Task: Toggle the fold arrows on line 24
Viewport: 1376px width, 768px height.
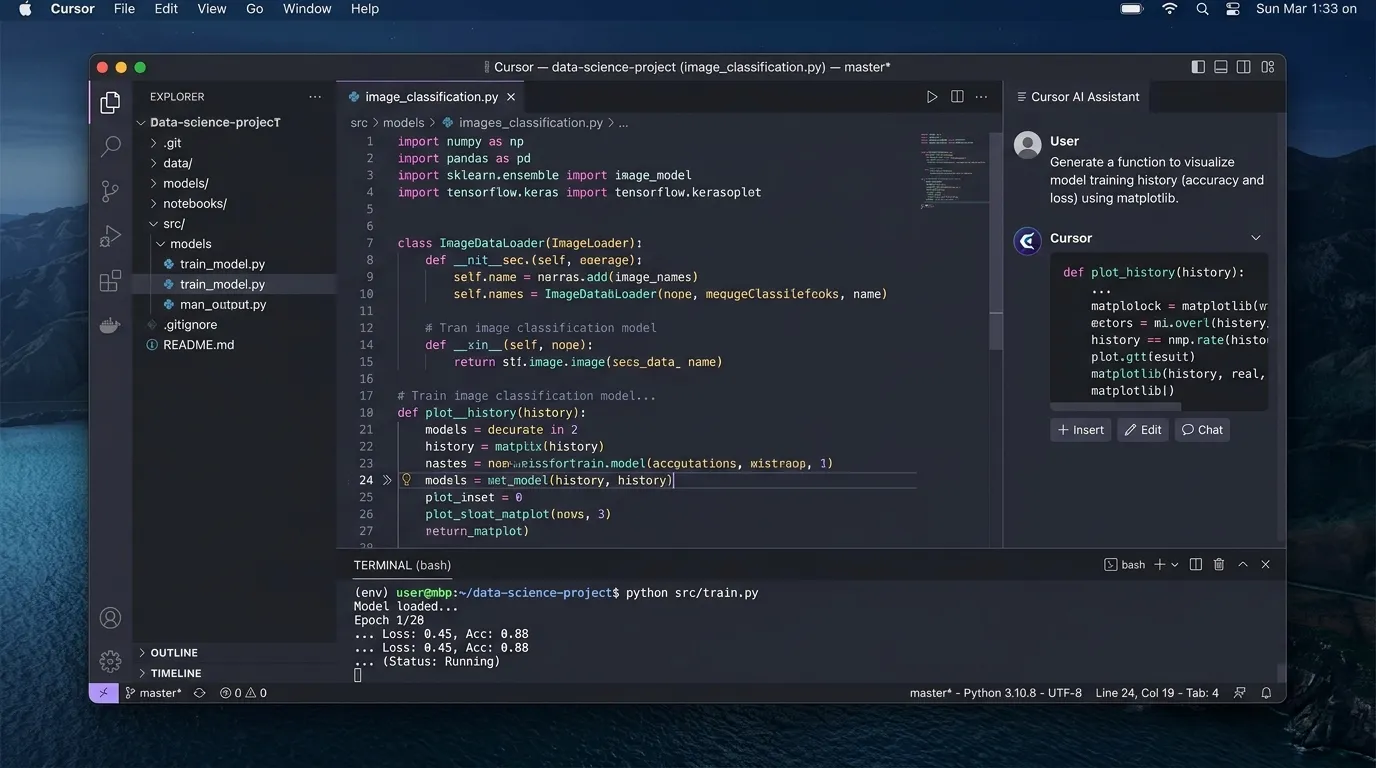Action: [388, 480]
